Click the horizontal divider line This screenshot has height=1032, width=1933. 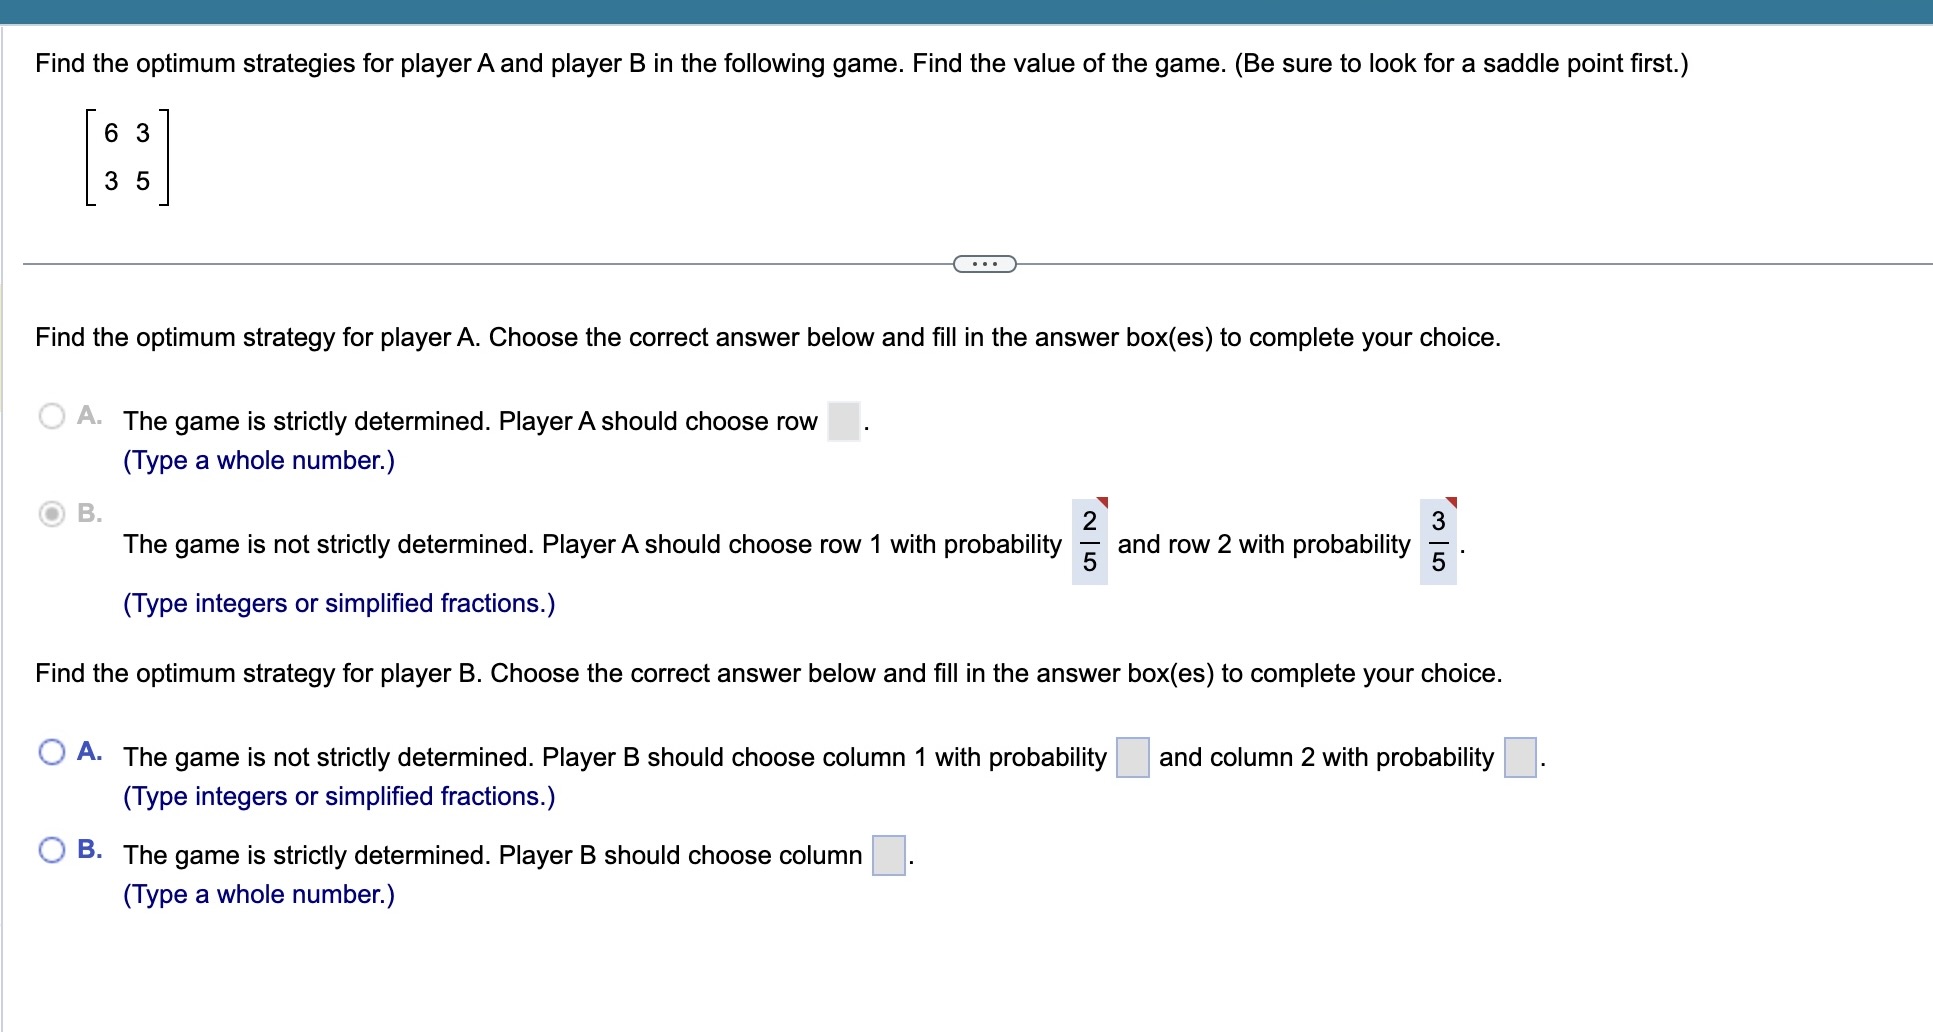[x=500, y=263]
